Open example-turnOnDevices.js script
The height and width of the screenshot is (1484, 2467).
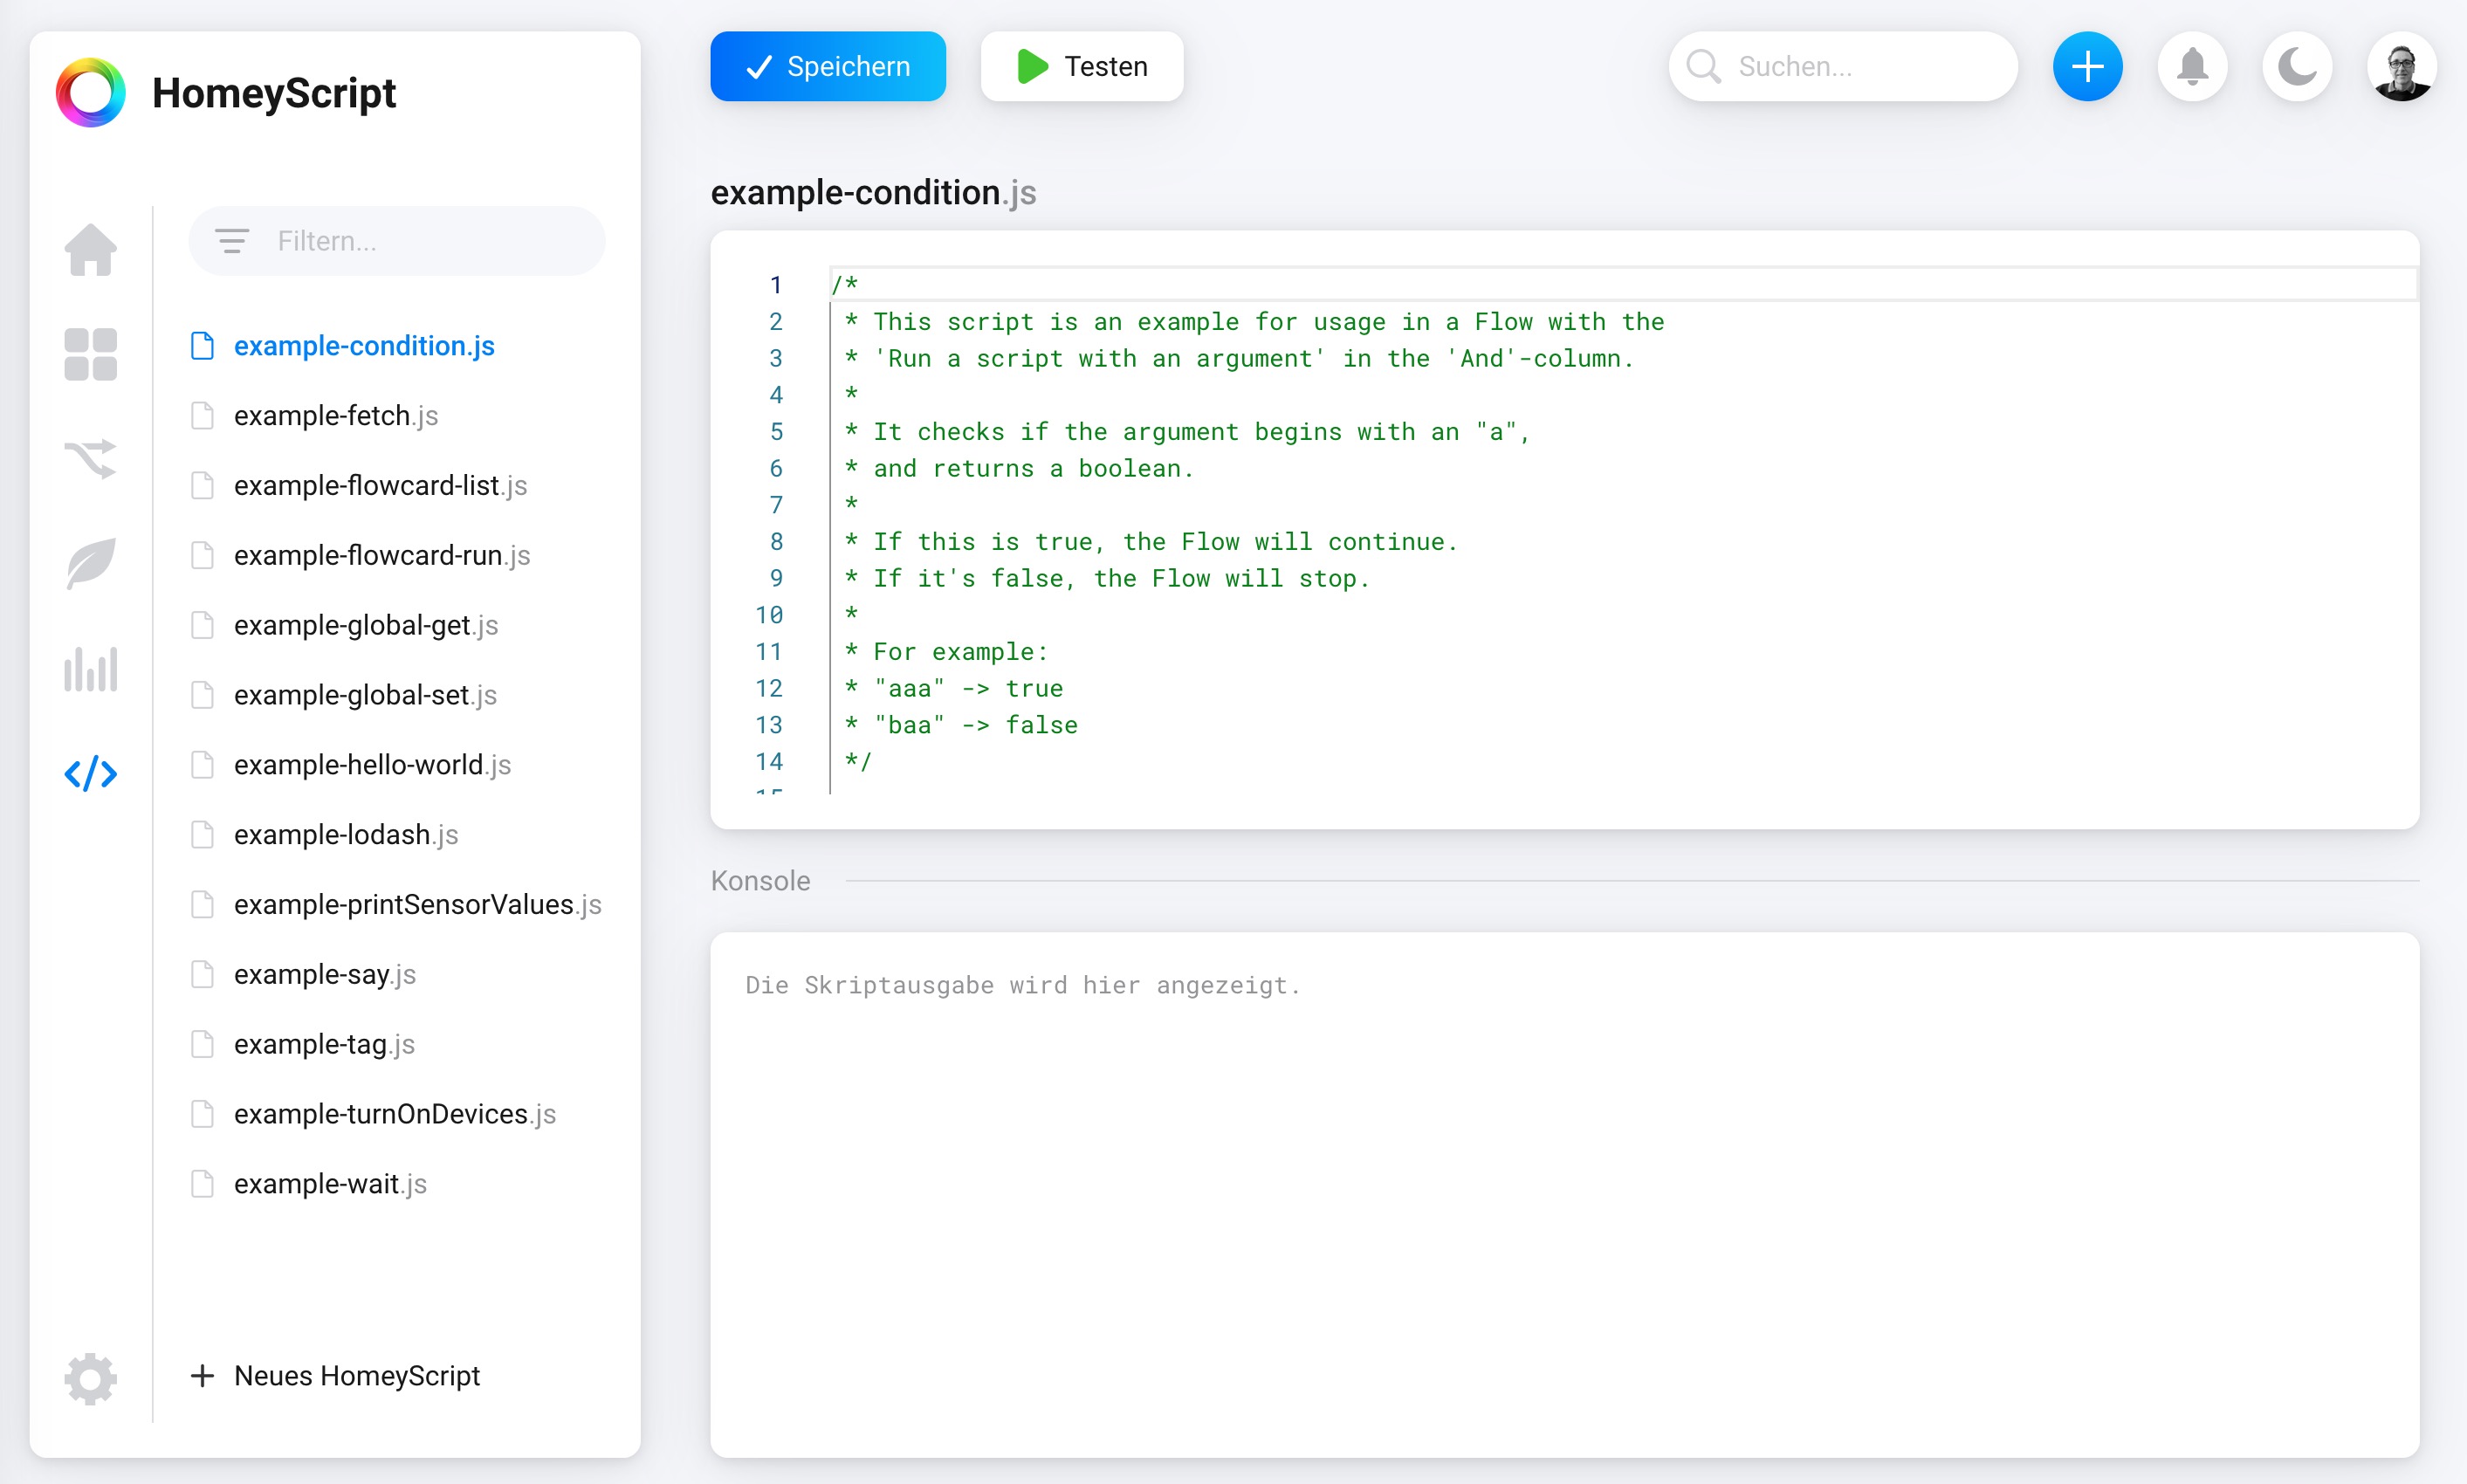click(x=394, y=1114)
